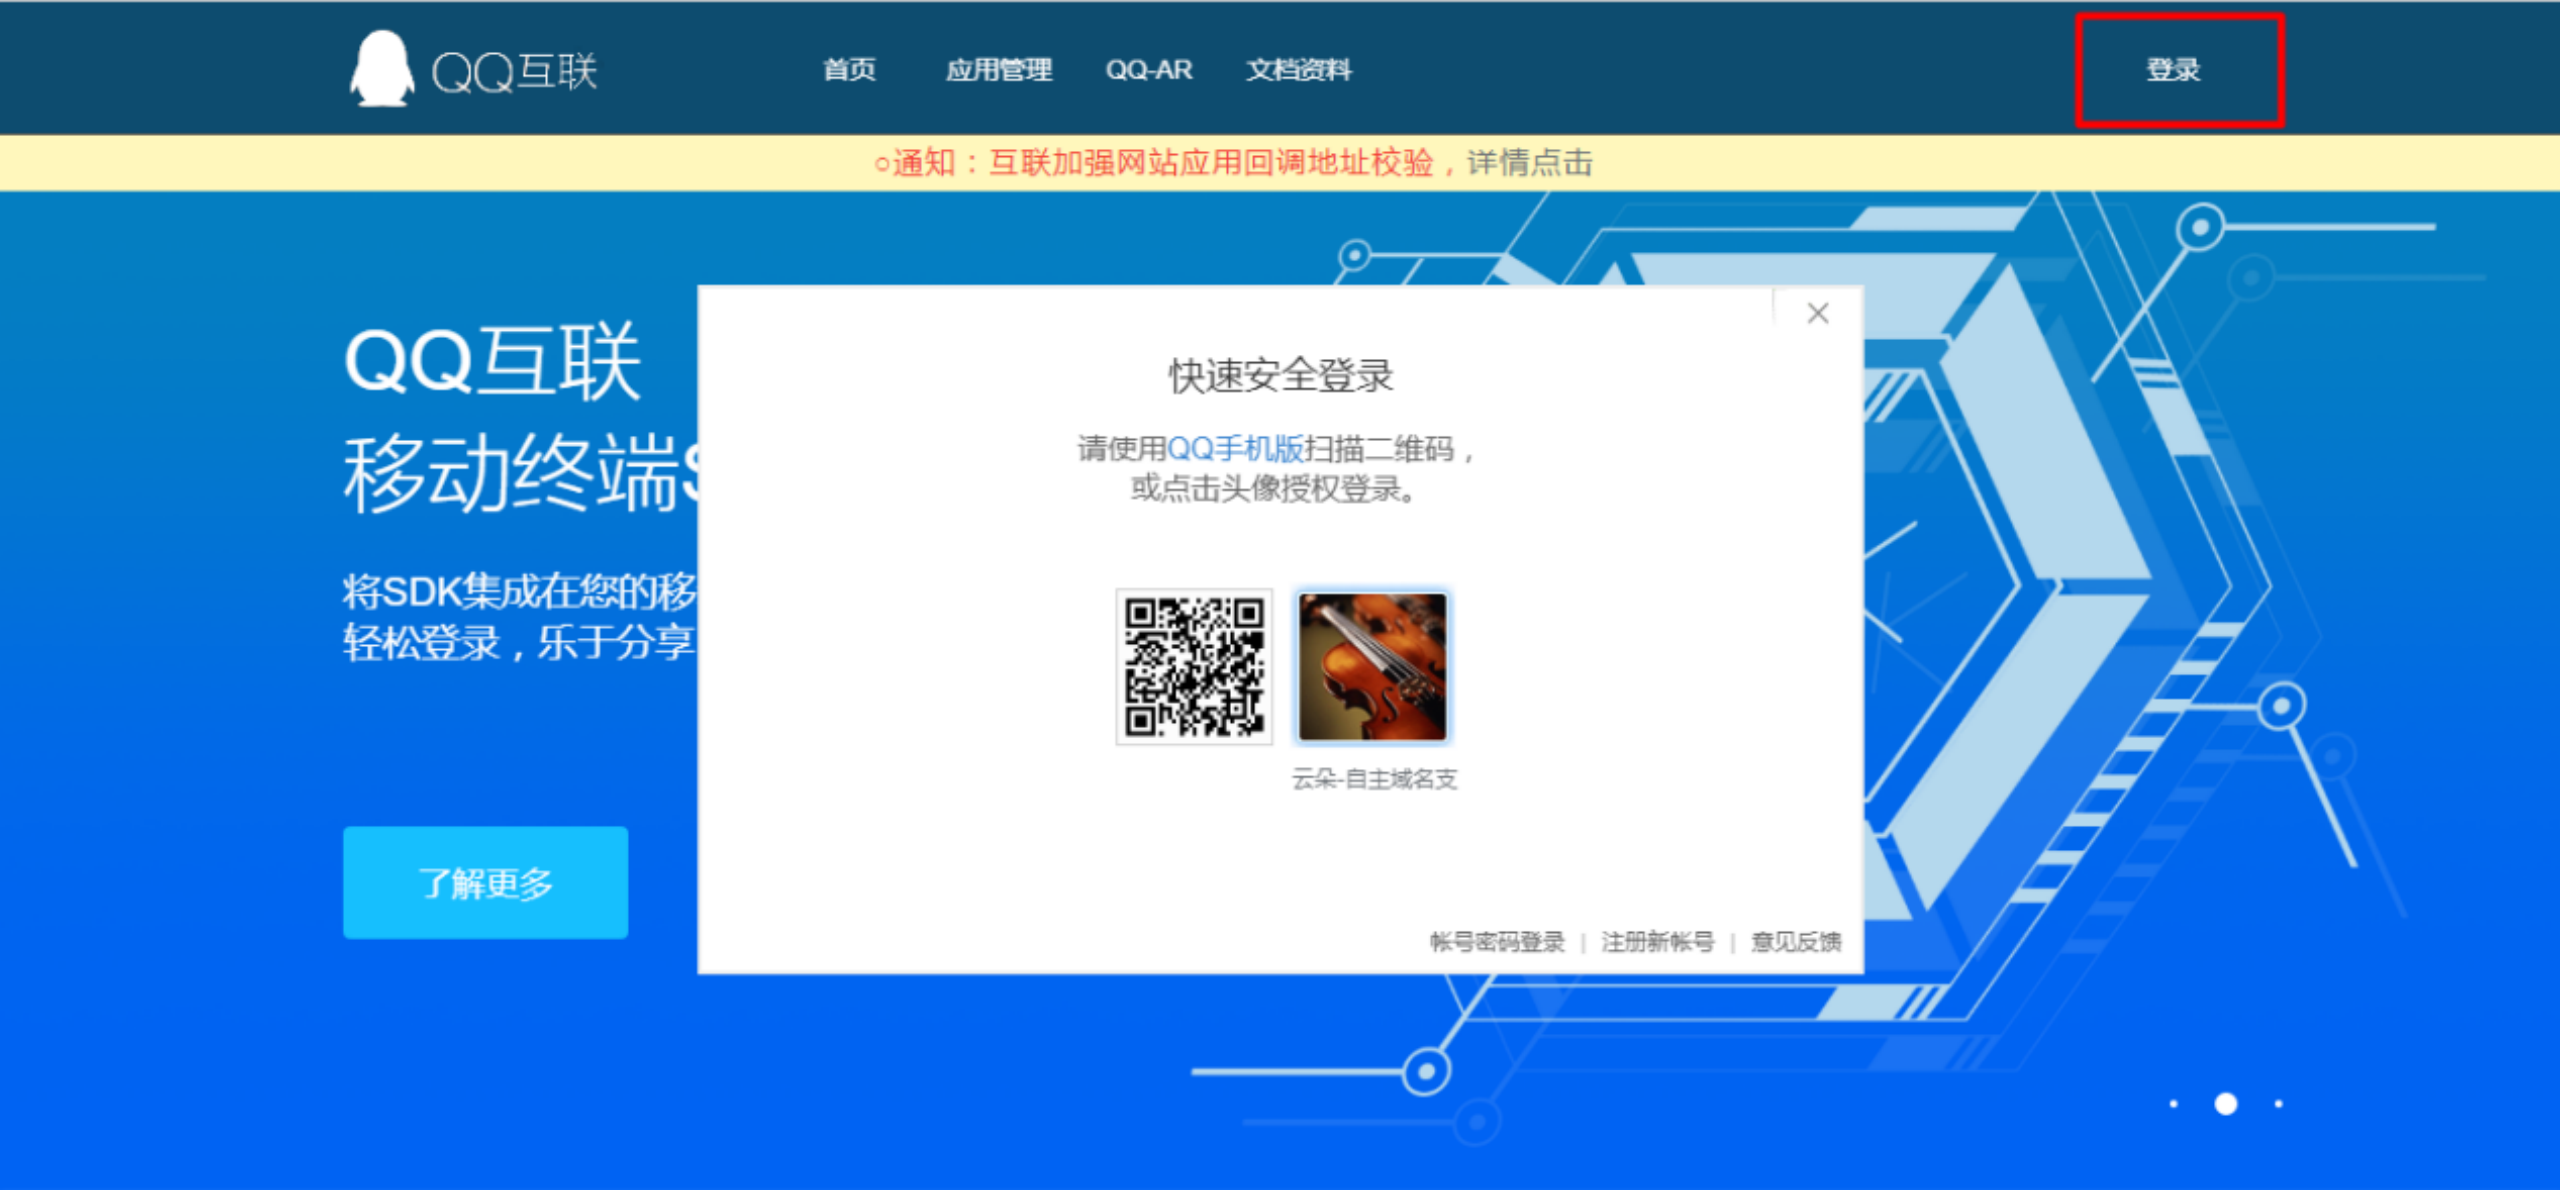Open the 应用管理 menu item
Image resolution: width=2560 pixels, height=1190 pixels.
pos(998,70)
